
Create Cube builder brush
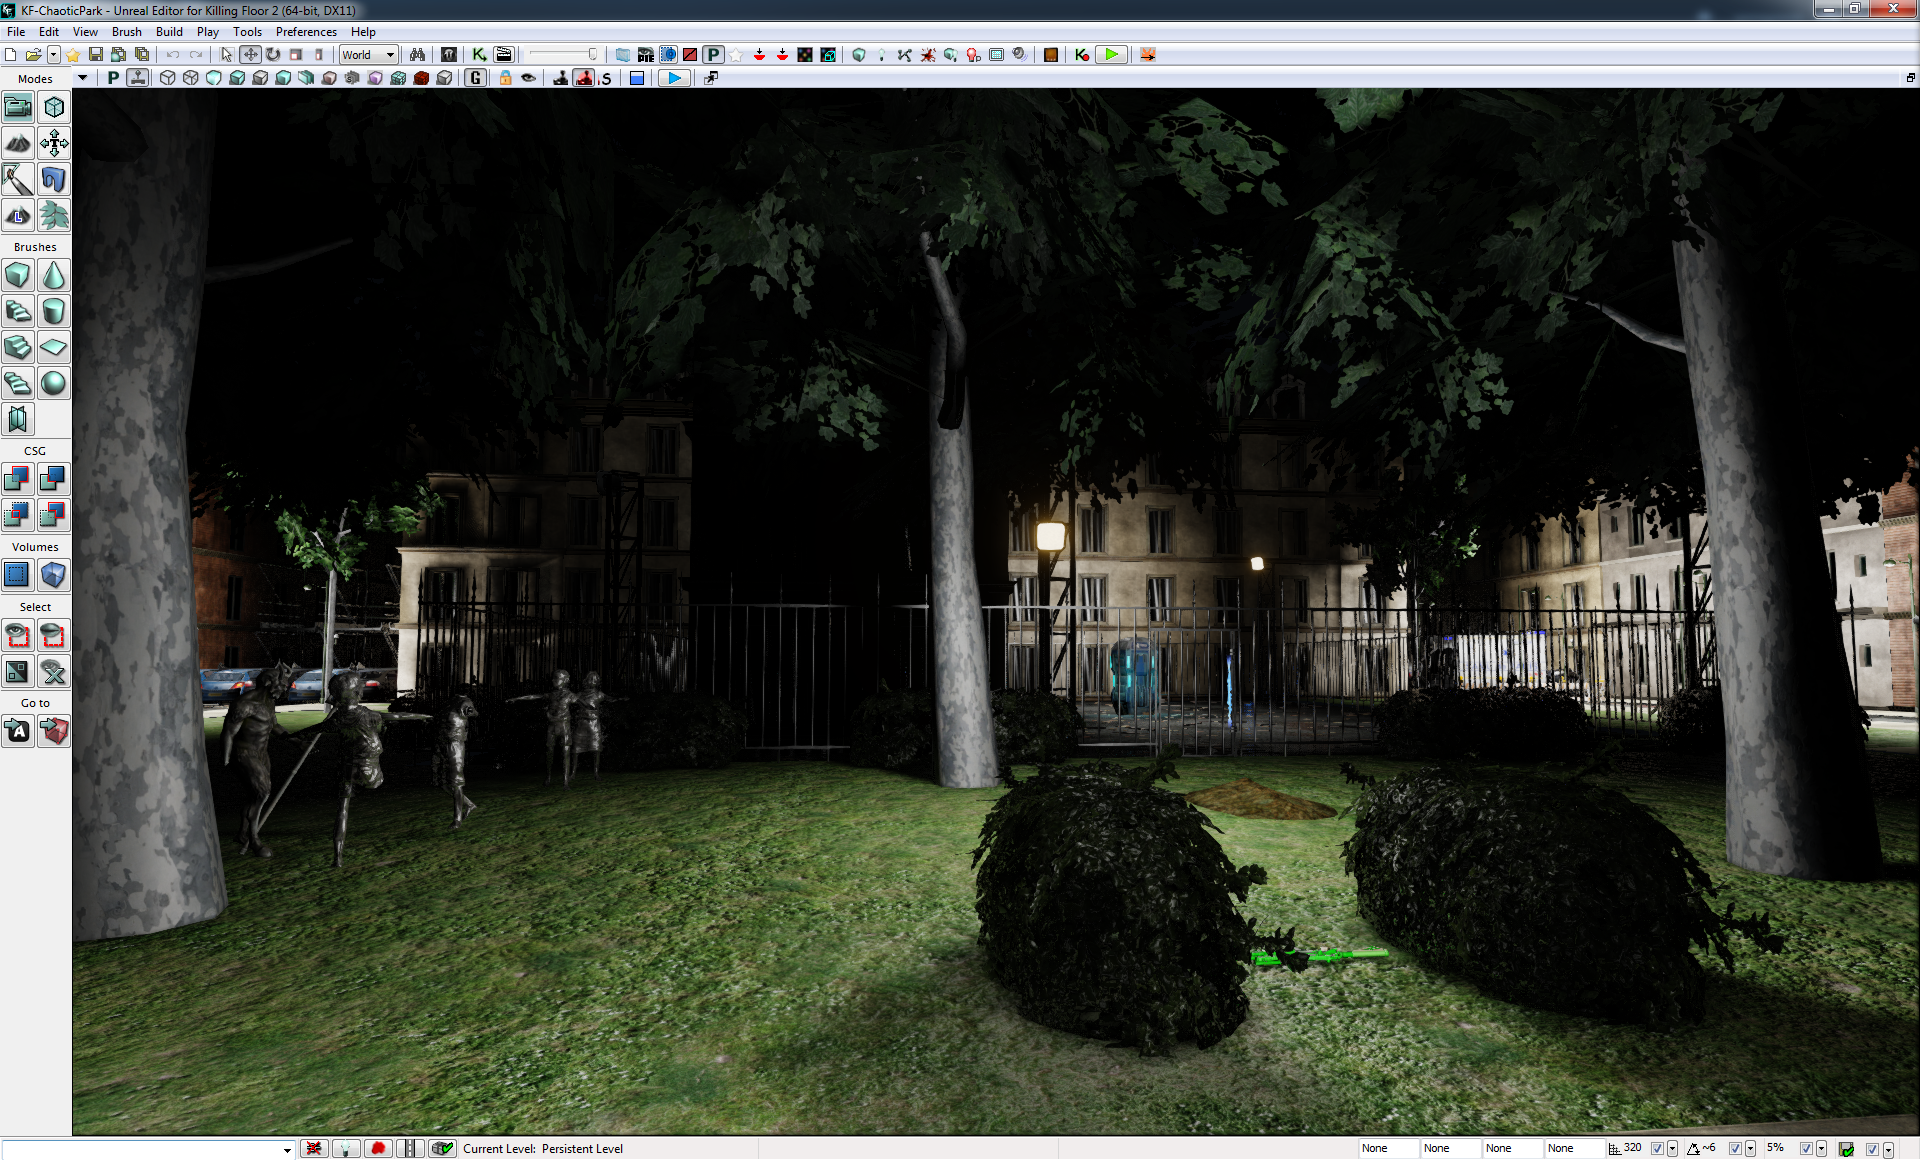(18, 275)
